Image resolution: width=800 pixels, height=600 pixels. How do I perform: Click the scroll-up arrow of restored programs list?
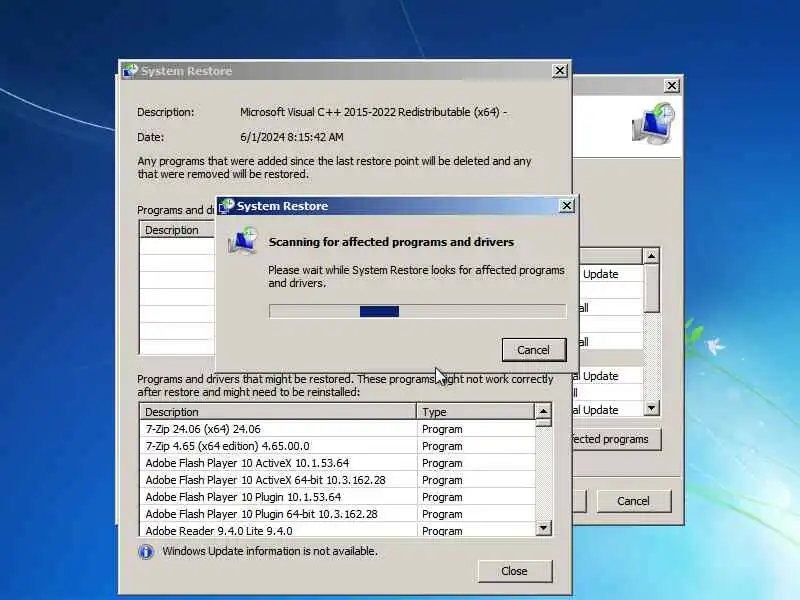click(543, 411)
